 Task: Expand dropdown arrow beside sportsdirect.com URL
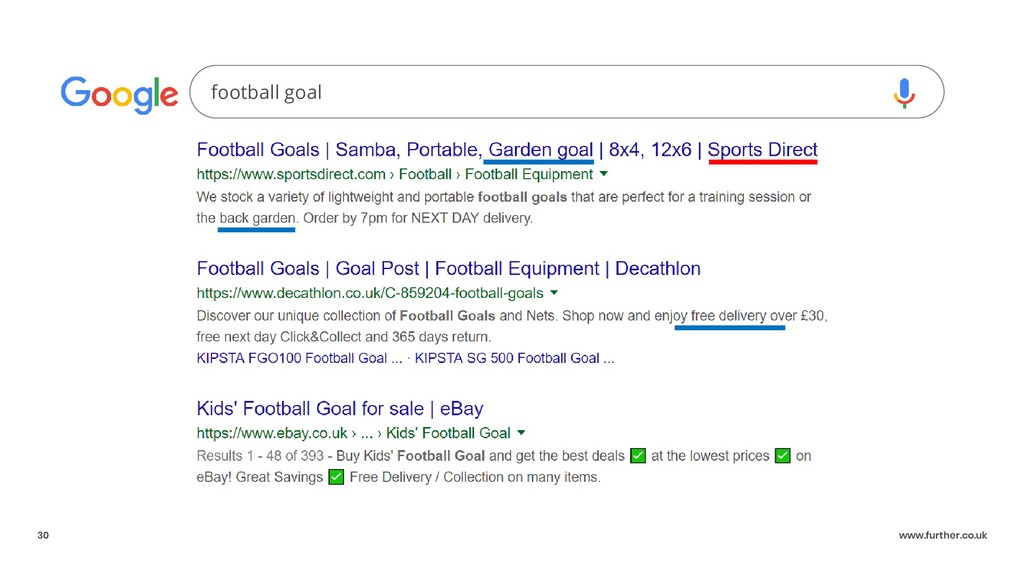point(603,174)
